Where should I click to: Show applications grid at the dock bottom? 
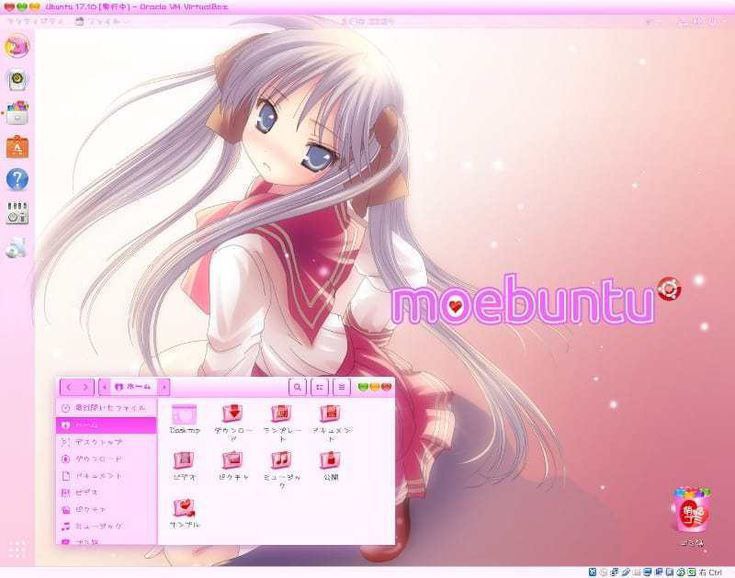[x=17, y=549]
